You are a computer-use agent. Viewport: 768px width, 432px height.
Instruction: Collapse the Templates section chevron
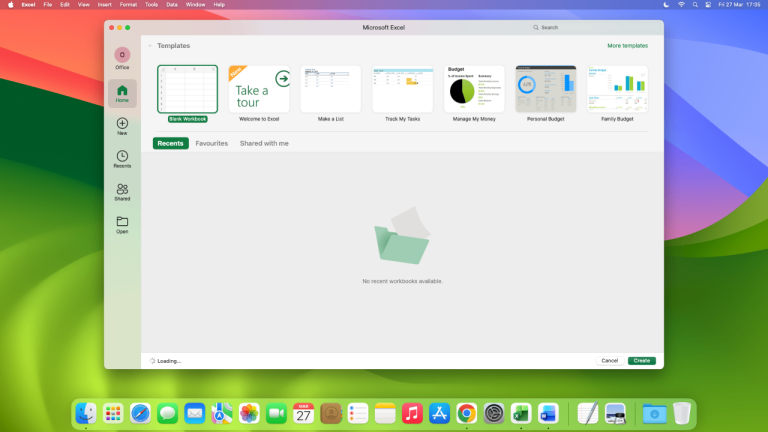150,46
